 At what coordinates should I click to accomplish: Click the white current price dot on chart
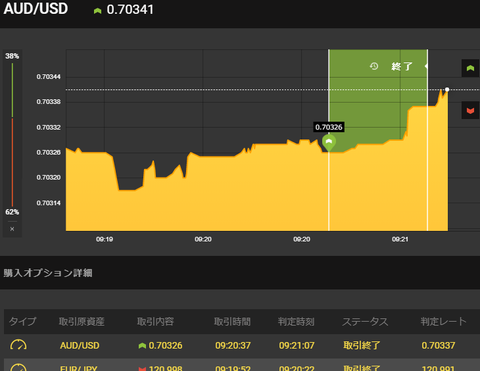(447, 89)
